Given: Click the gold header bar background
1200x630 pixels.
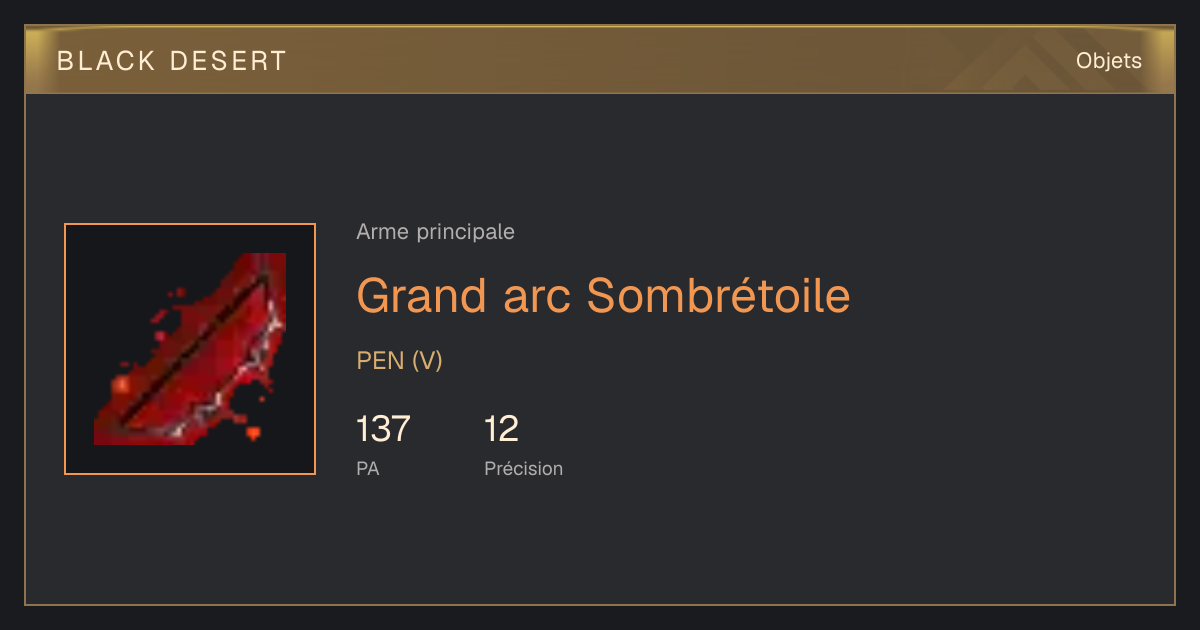Looking at the screenshot, I should pyautogui.click(x=600, y=61).
